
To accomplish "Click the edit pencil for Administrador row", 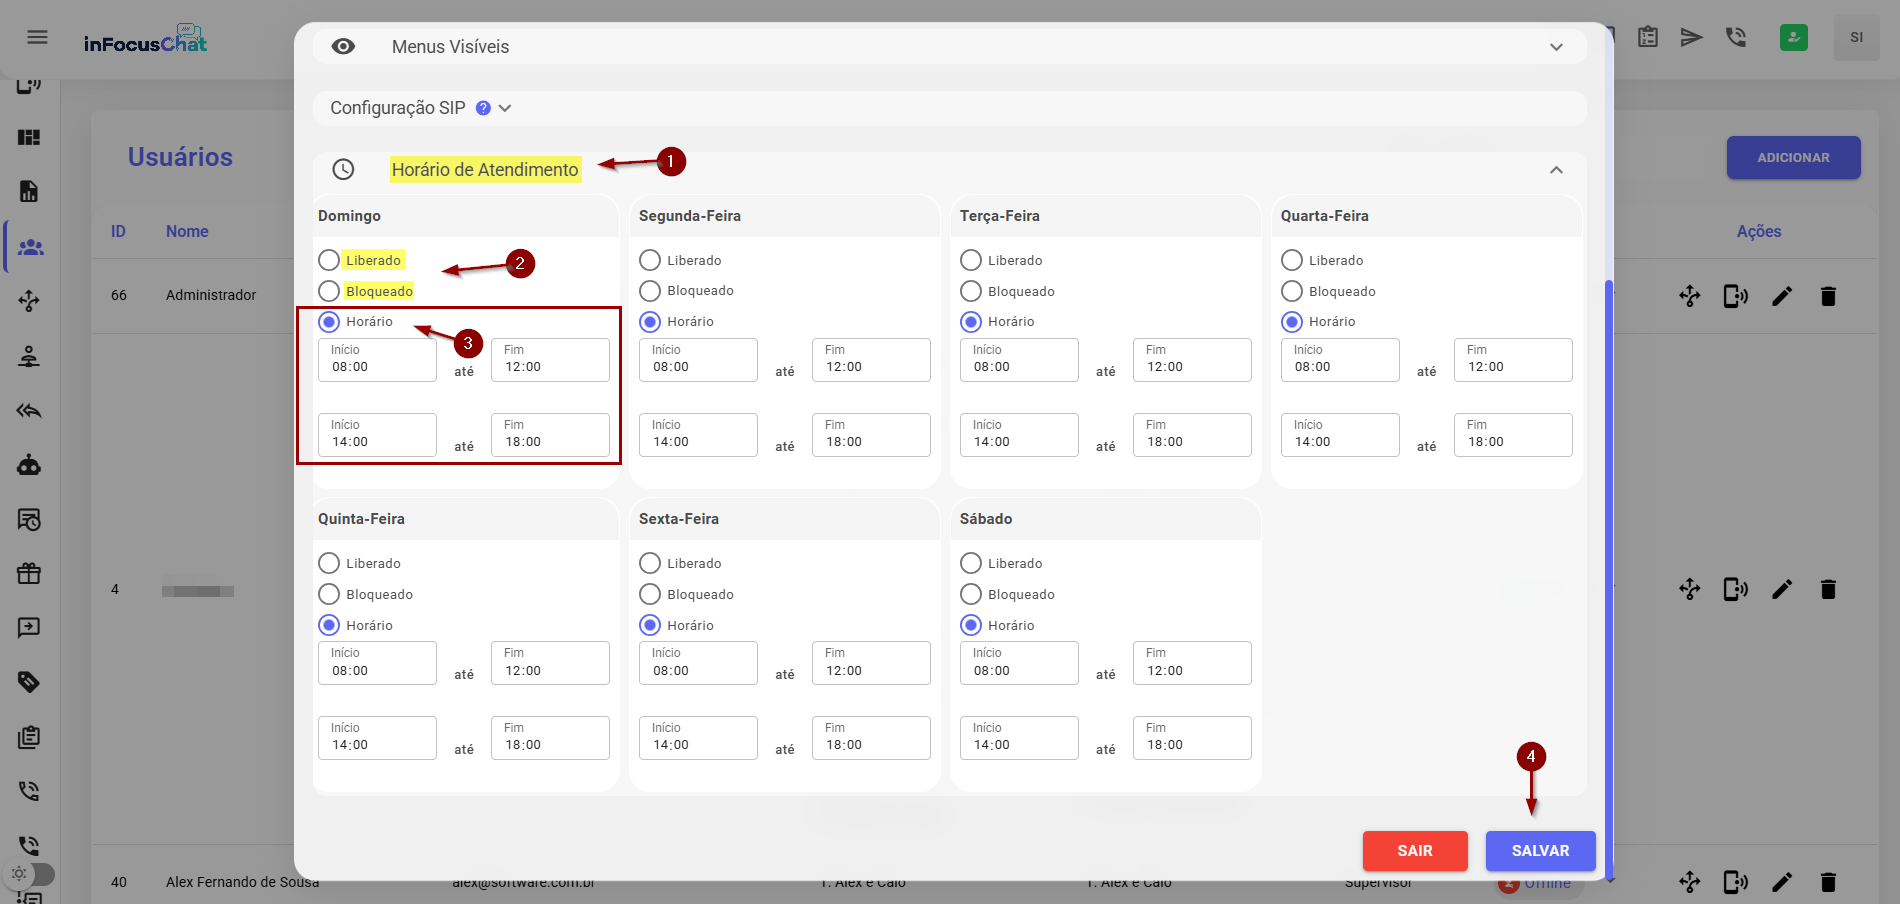I will click(x=1782, y=296).
